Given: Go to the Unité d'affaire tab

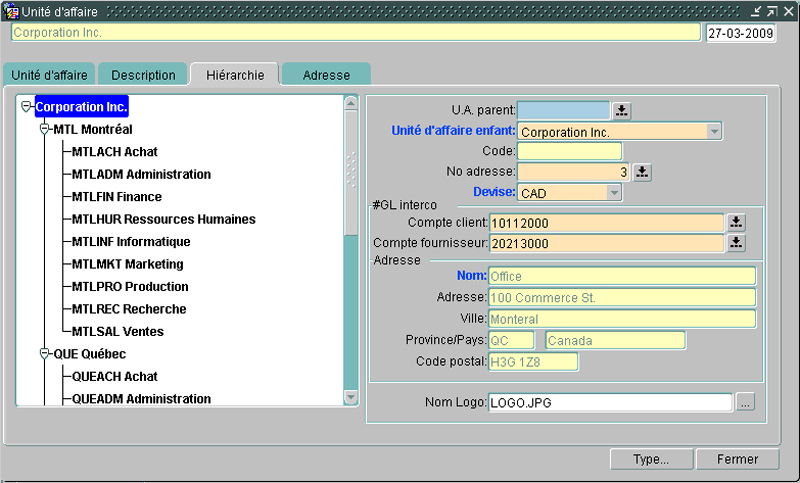Looking at the screenshot, I should pos(49,75).
